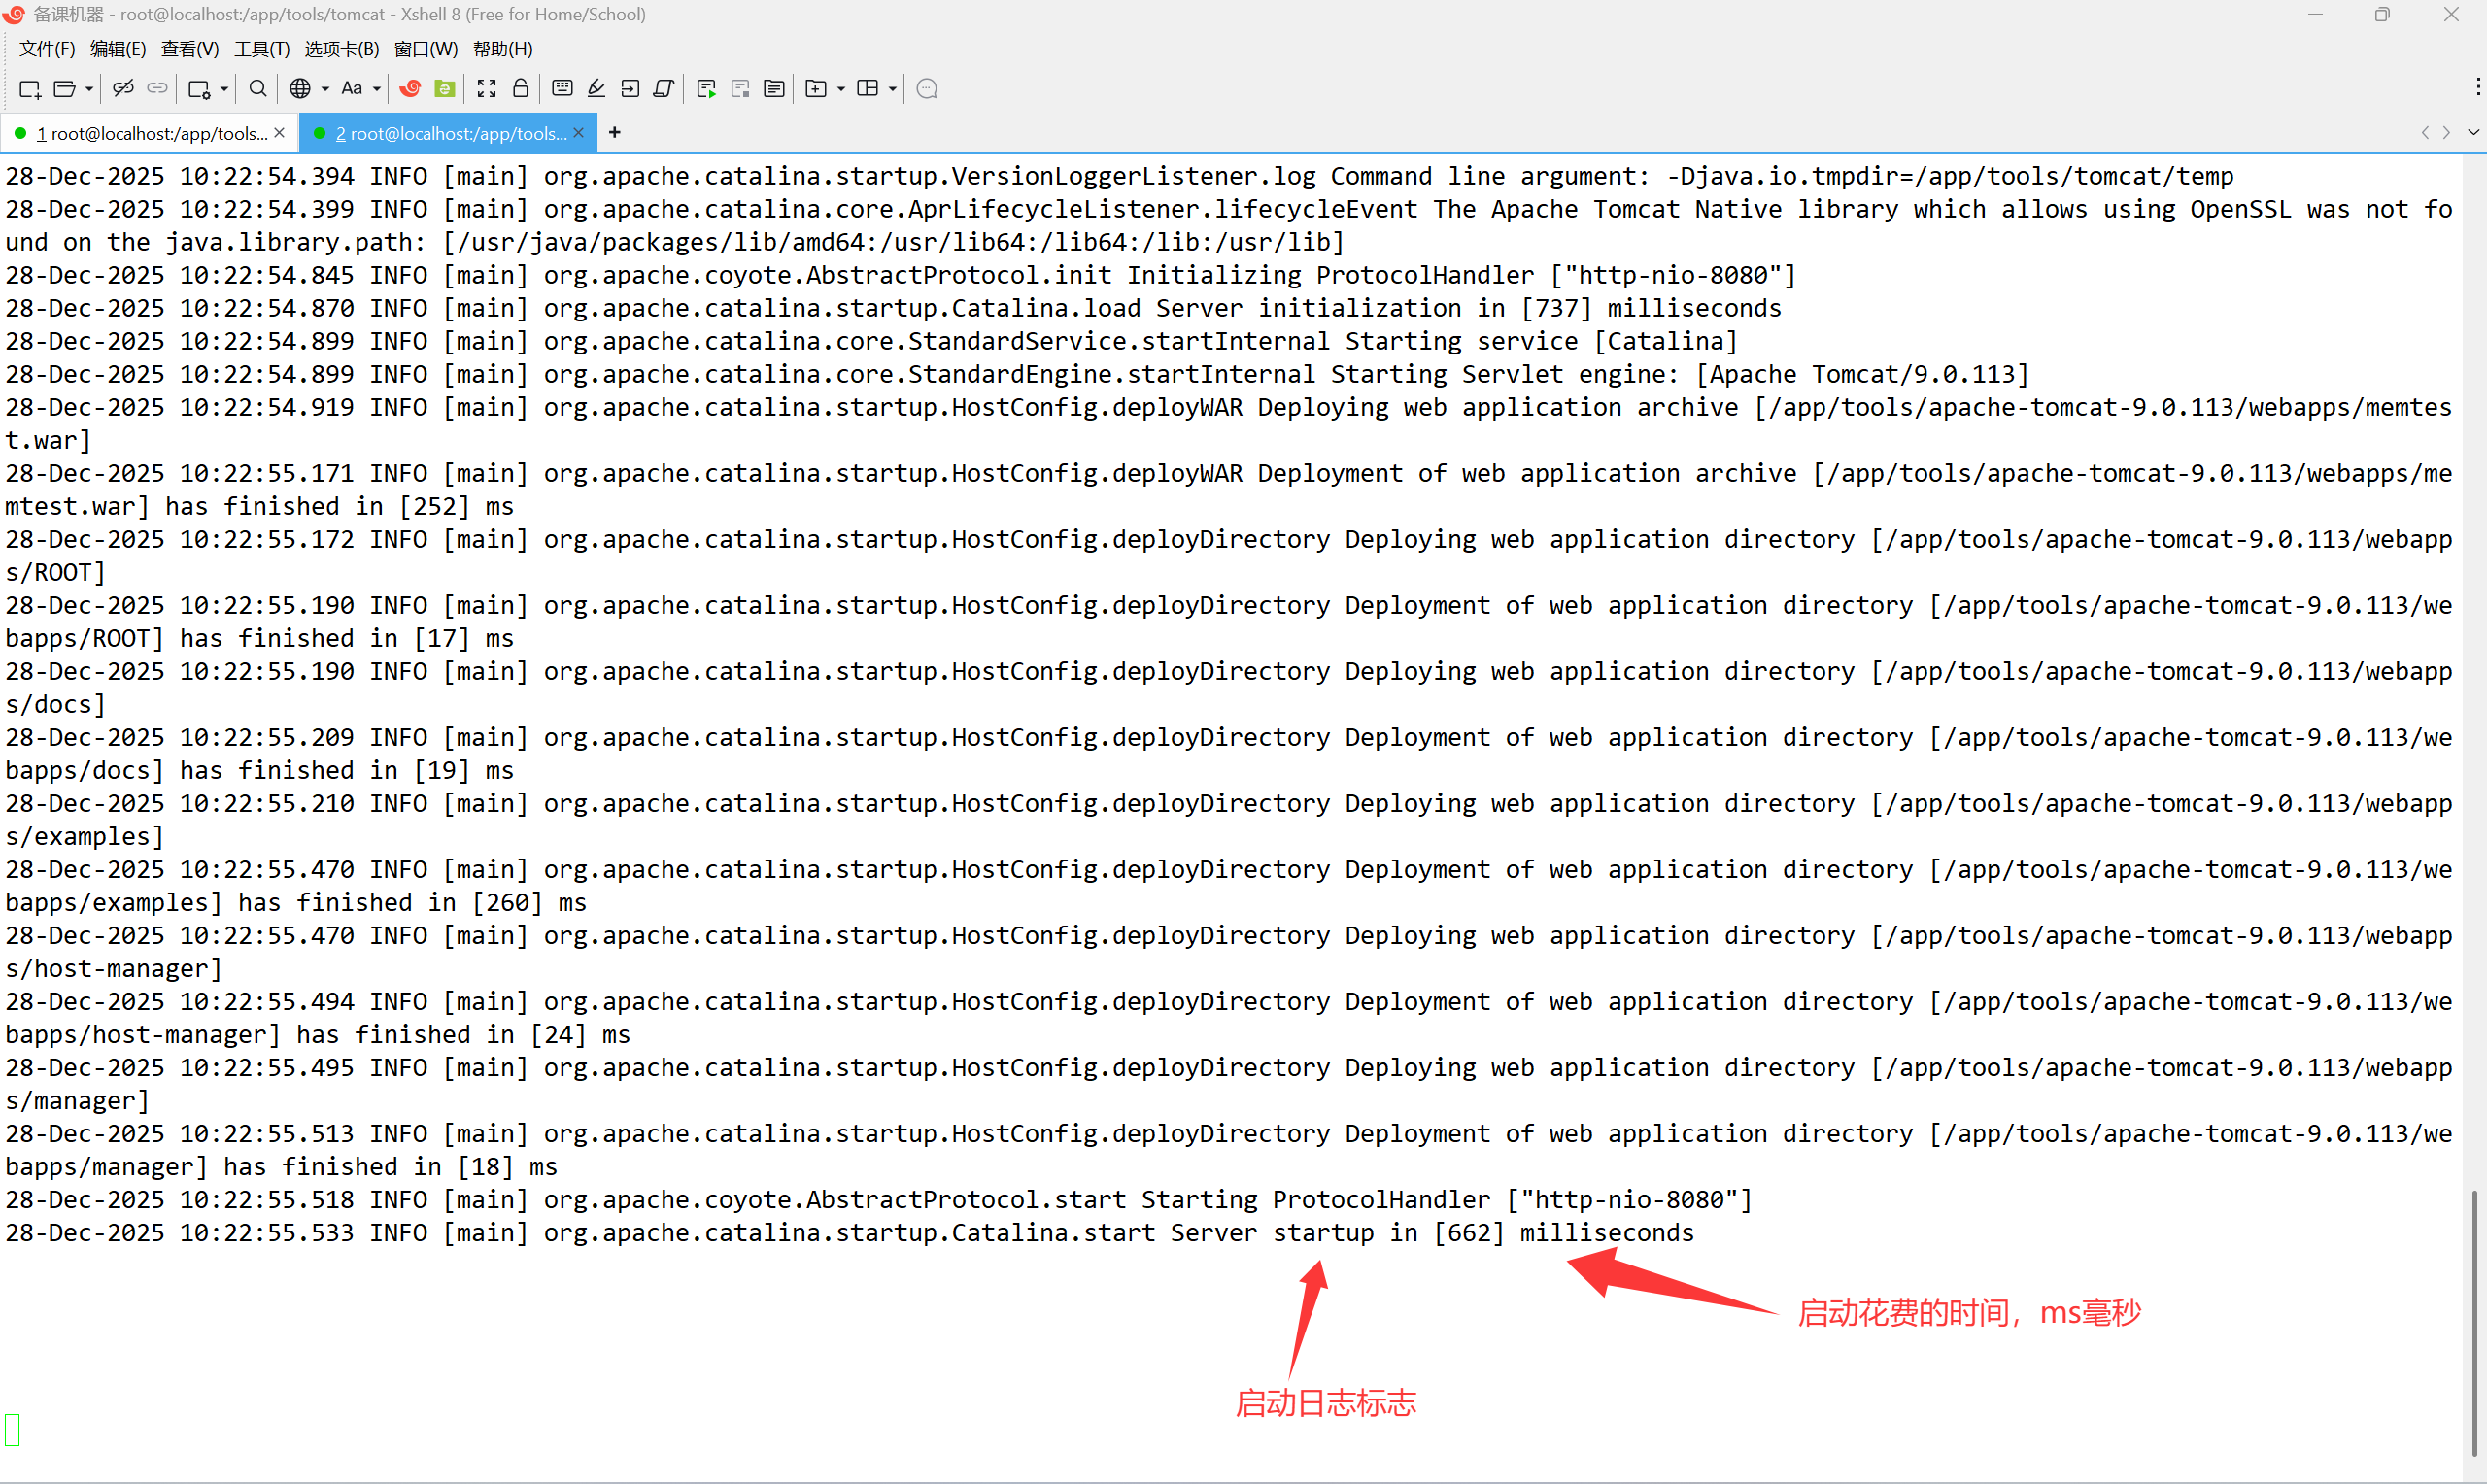Image resolution: width=2487 pixels, height=1484 pixels.
Task: Click the fullscreen toggle icon
Action: coord(486,89)
